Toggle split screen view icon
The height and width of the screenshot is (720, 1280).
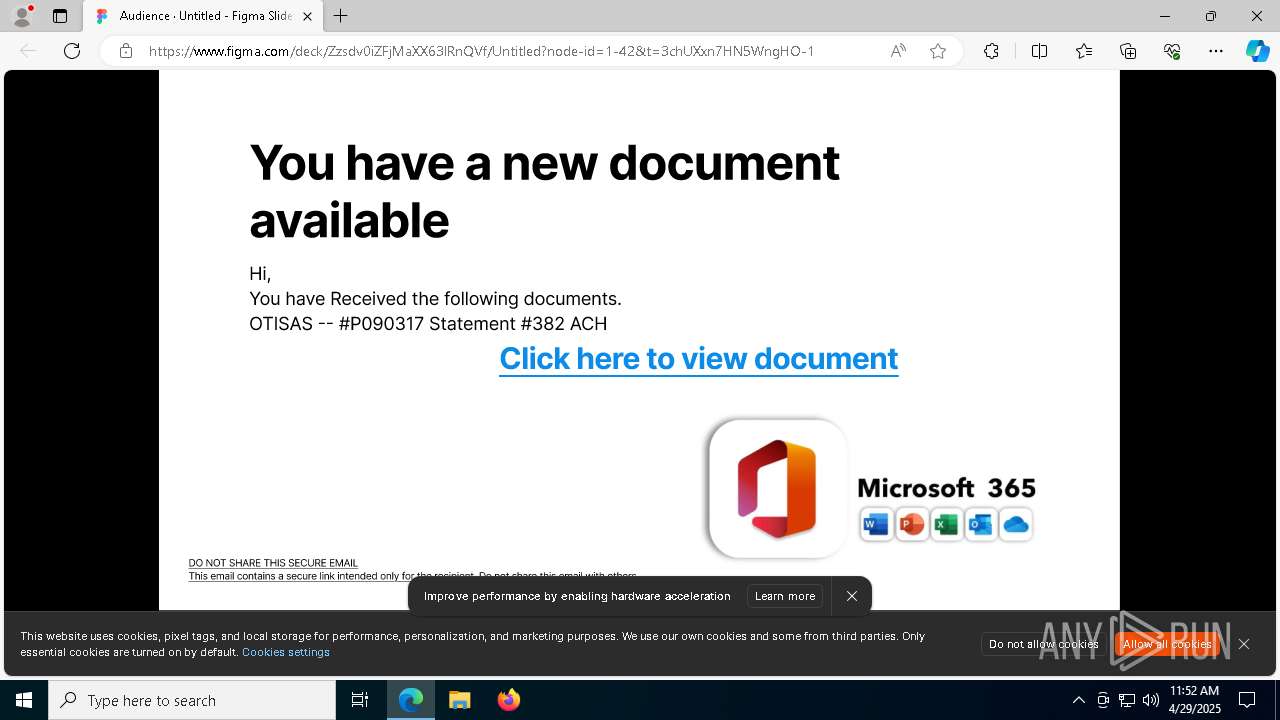[x=1039, y=51]
